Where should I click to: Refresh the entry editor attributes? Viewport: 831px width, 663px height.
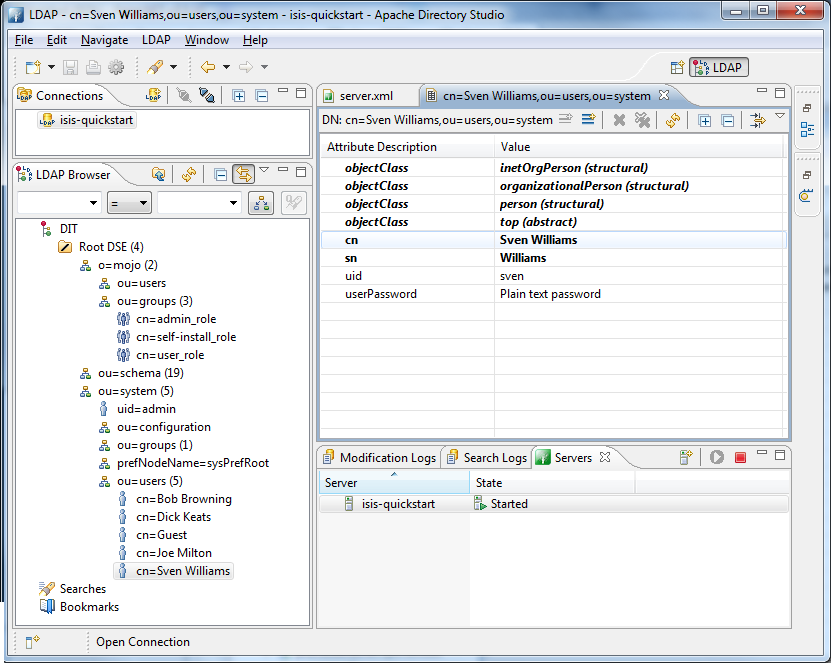(x=673, y=119)
